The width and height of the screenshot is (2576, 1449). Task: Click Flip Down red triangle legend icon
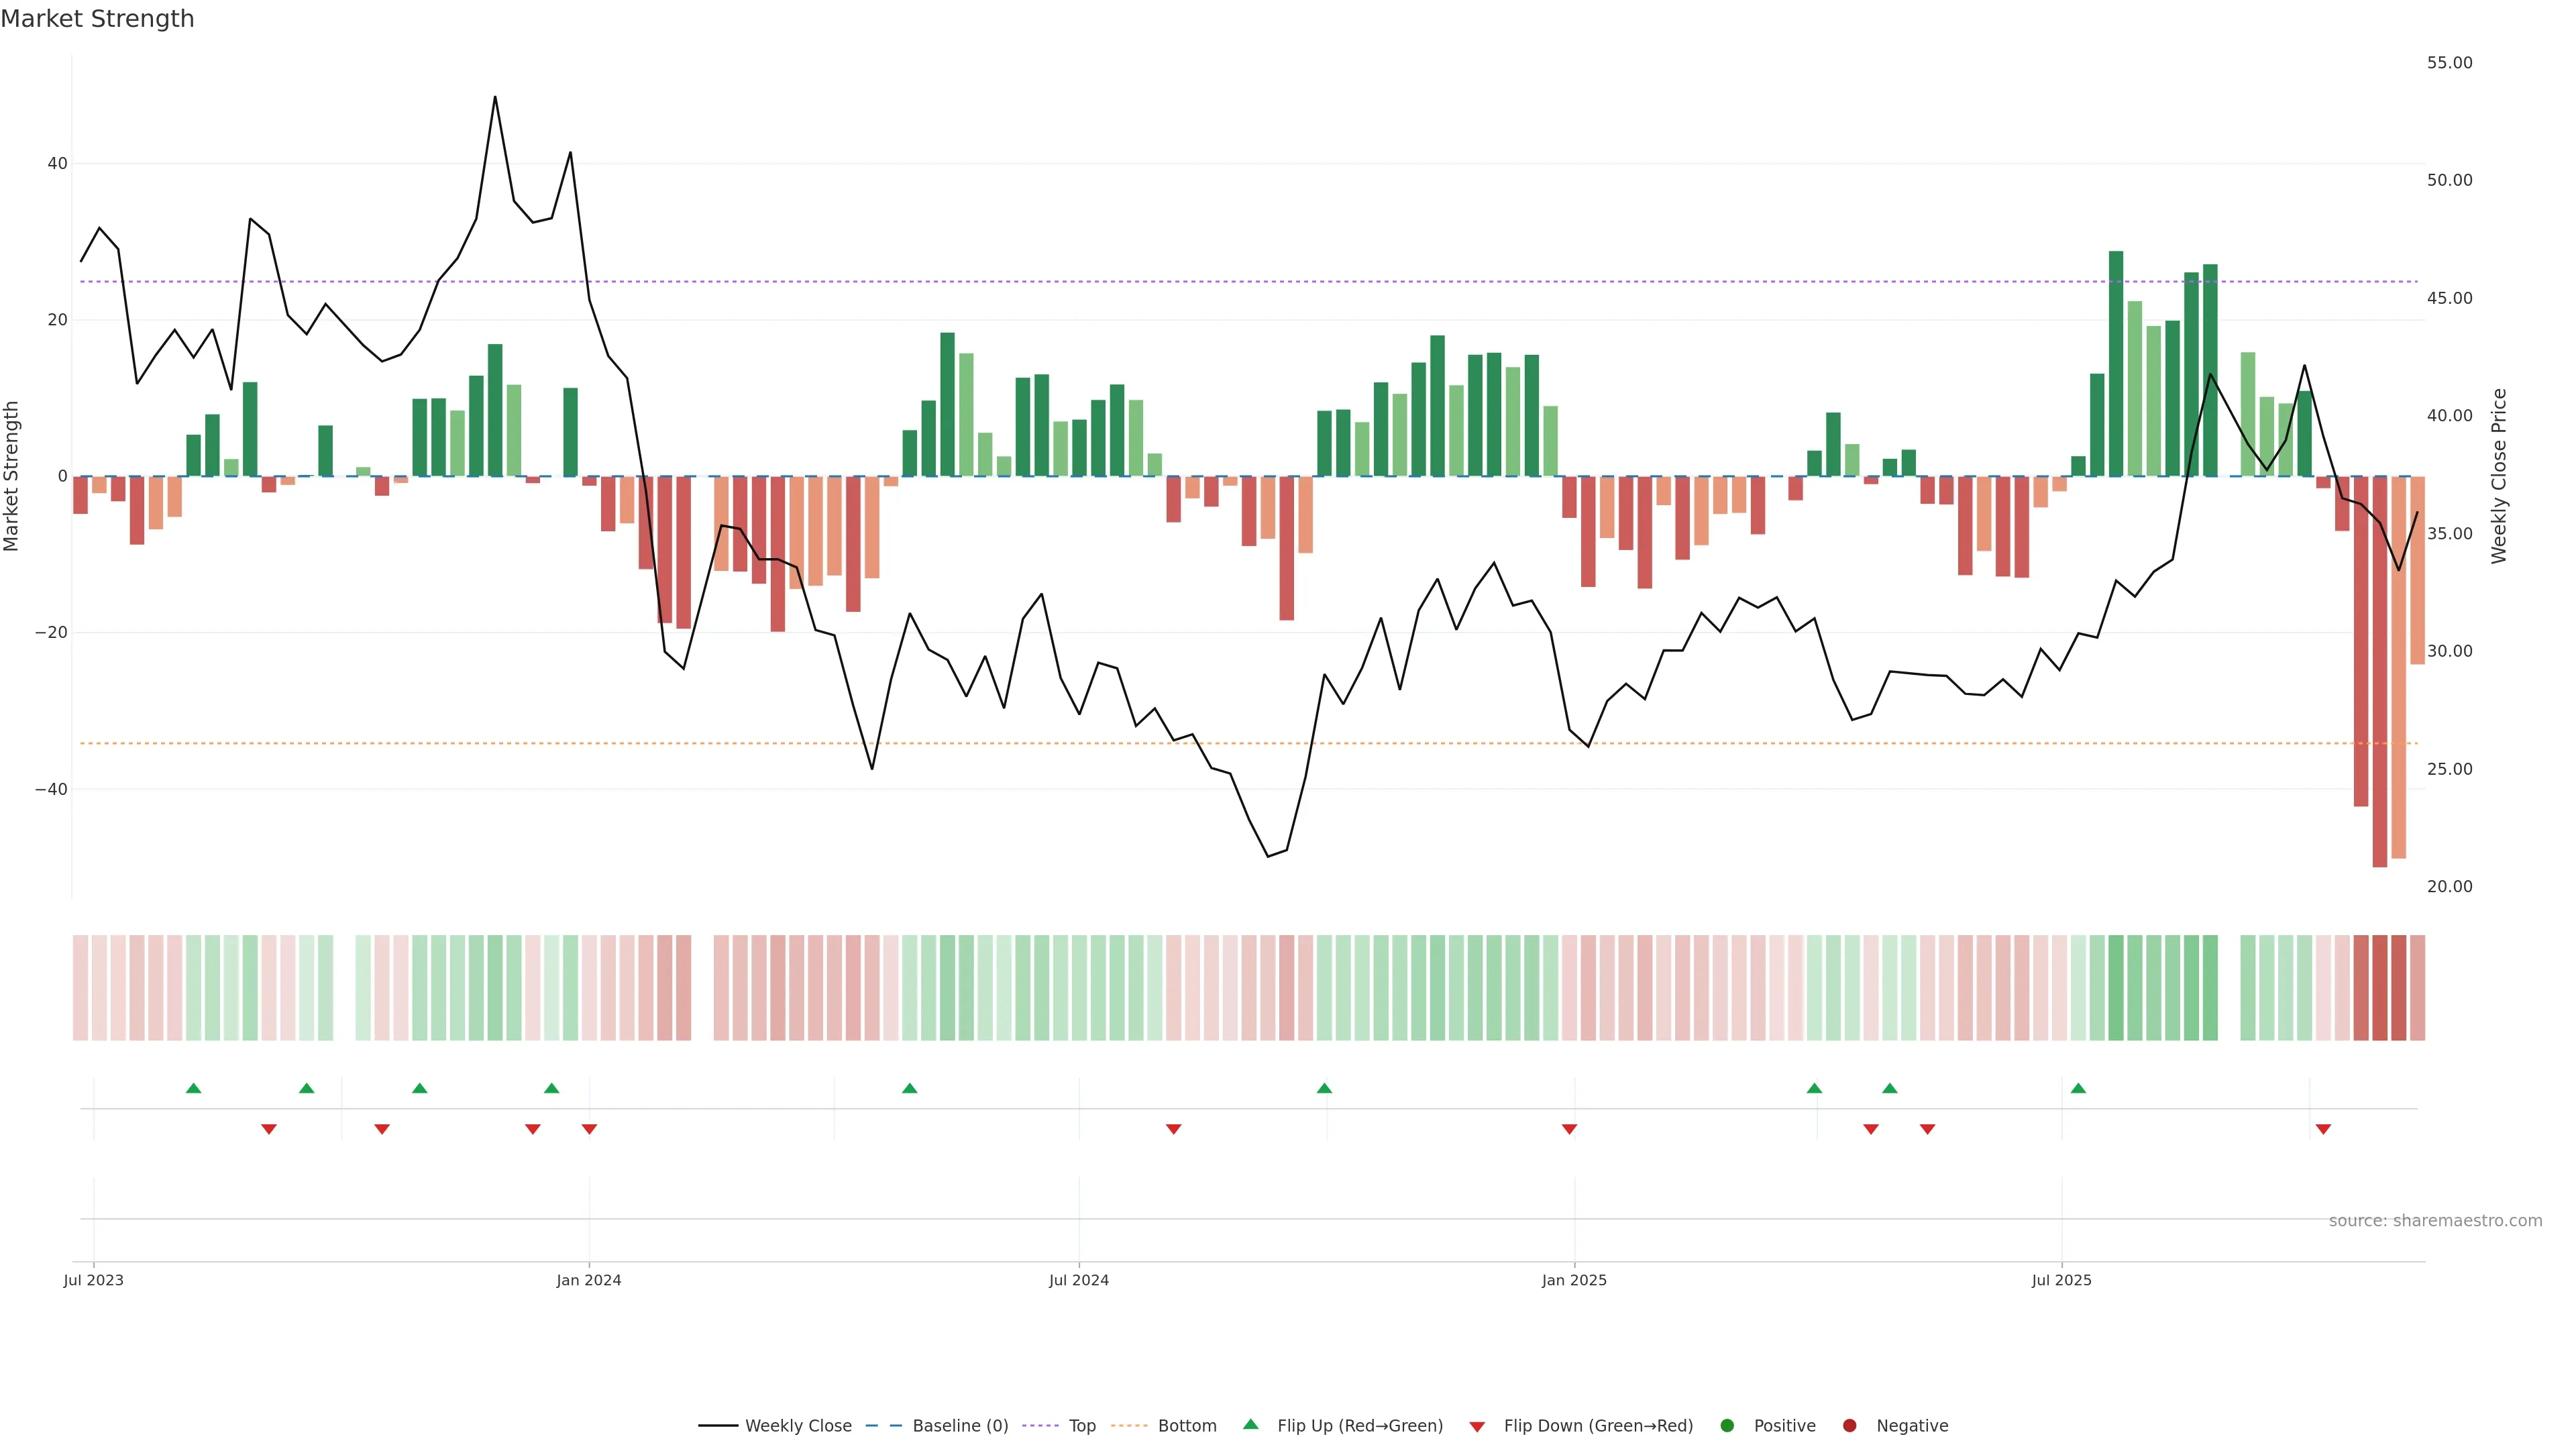pyautogui.click(x=1477, y=1427)
